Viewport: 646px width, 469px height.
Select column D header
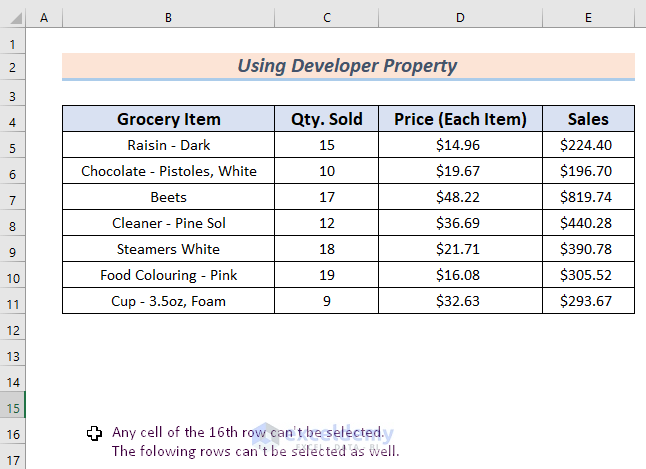[460, 20]
